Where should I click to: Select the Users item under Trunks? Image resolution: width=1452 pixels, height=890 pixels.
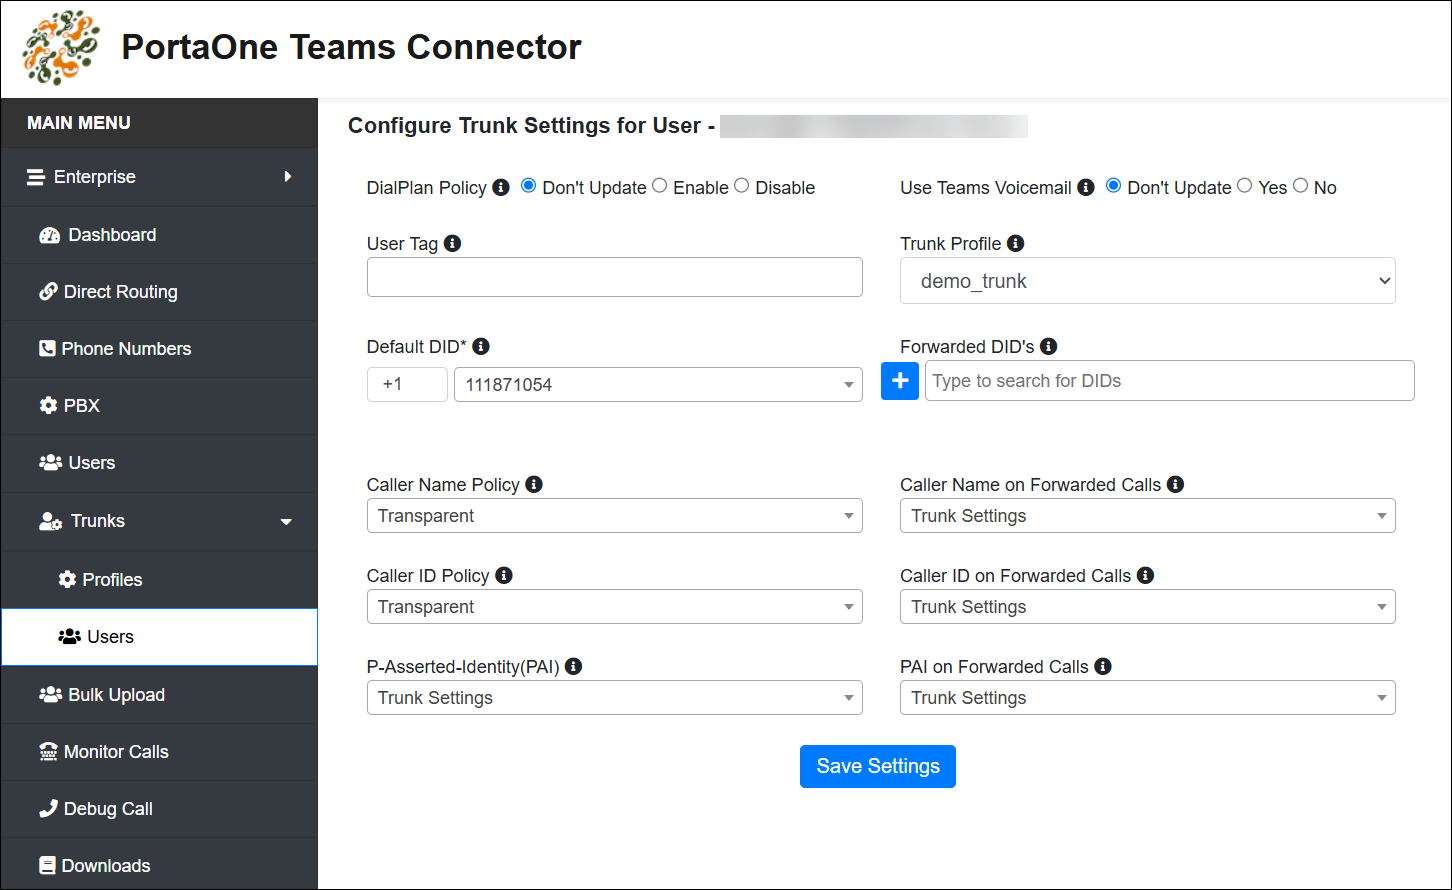160,637
